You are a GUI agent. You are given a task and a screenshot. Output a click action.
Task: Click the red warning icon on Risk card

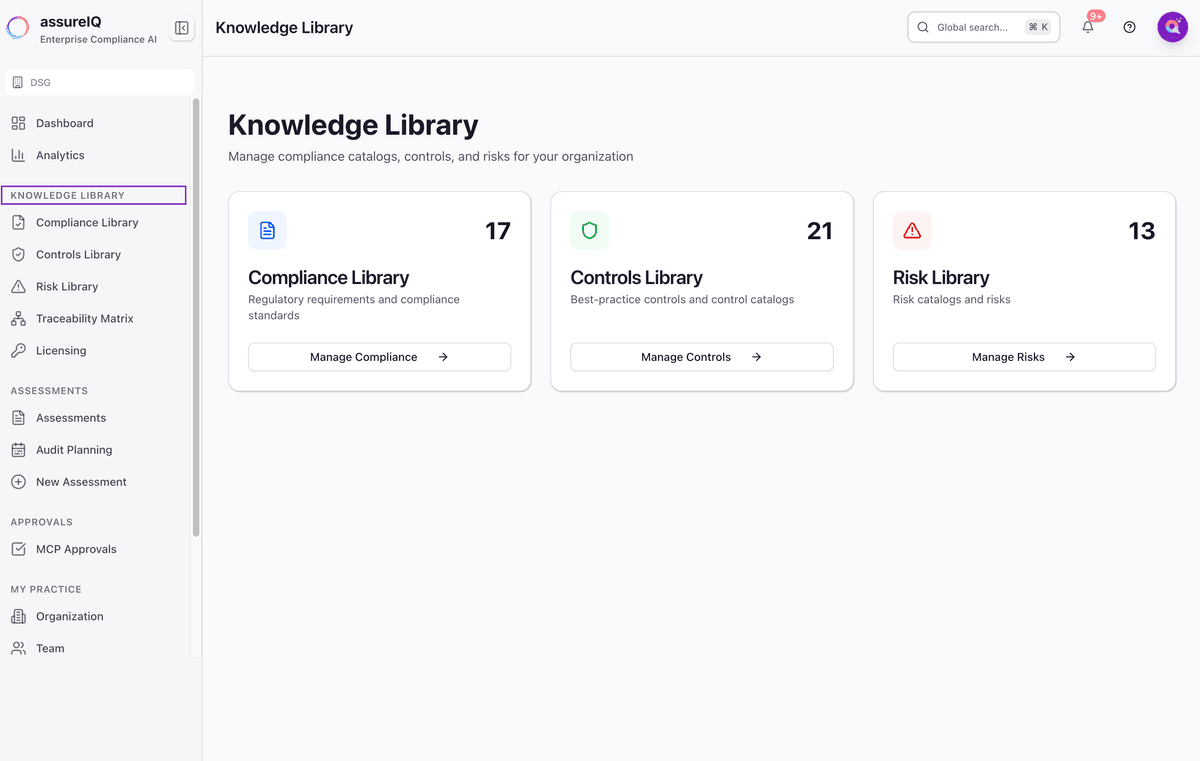912,230
